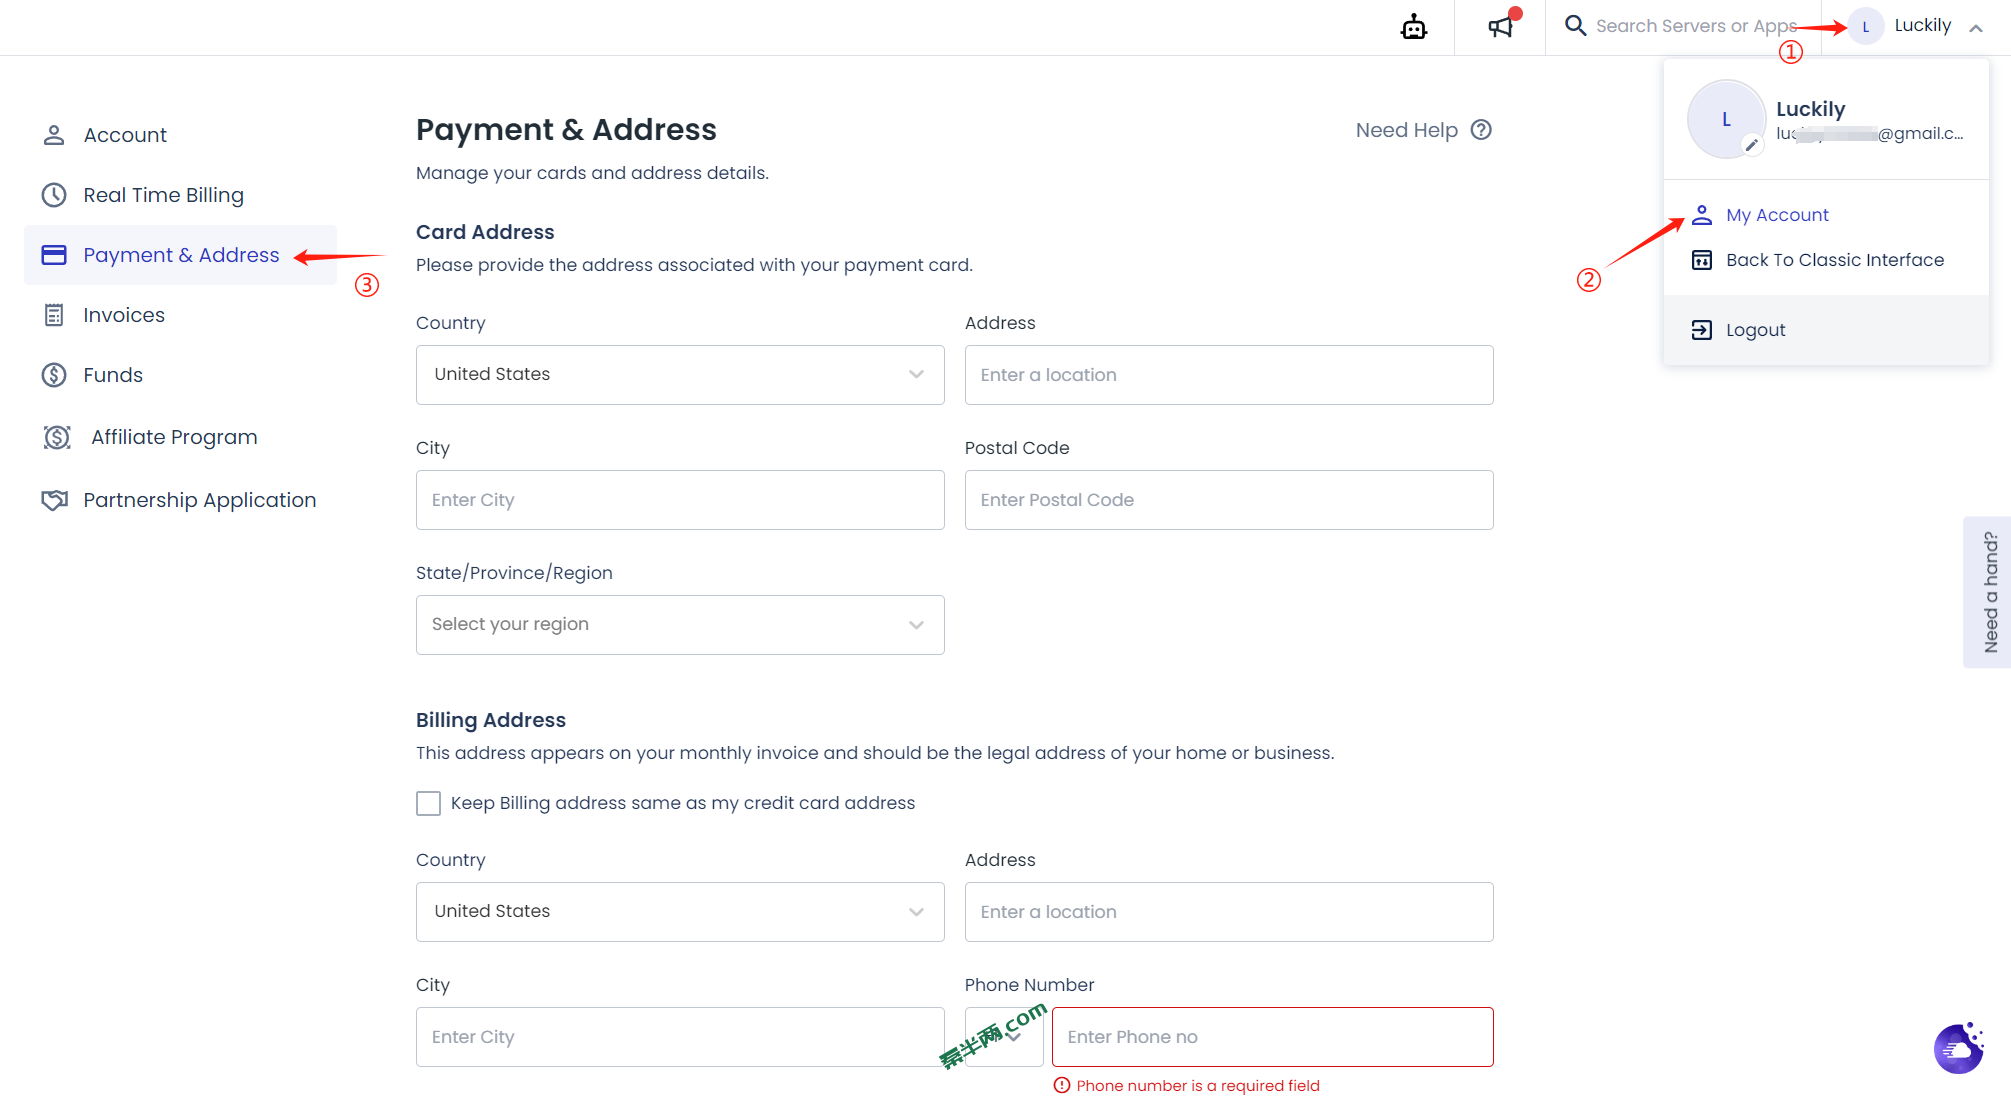Click the gmail email in profile card
The image size is (2011, 1101).
point(1870,134)
